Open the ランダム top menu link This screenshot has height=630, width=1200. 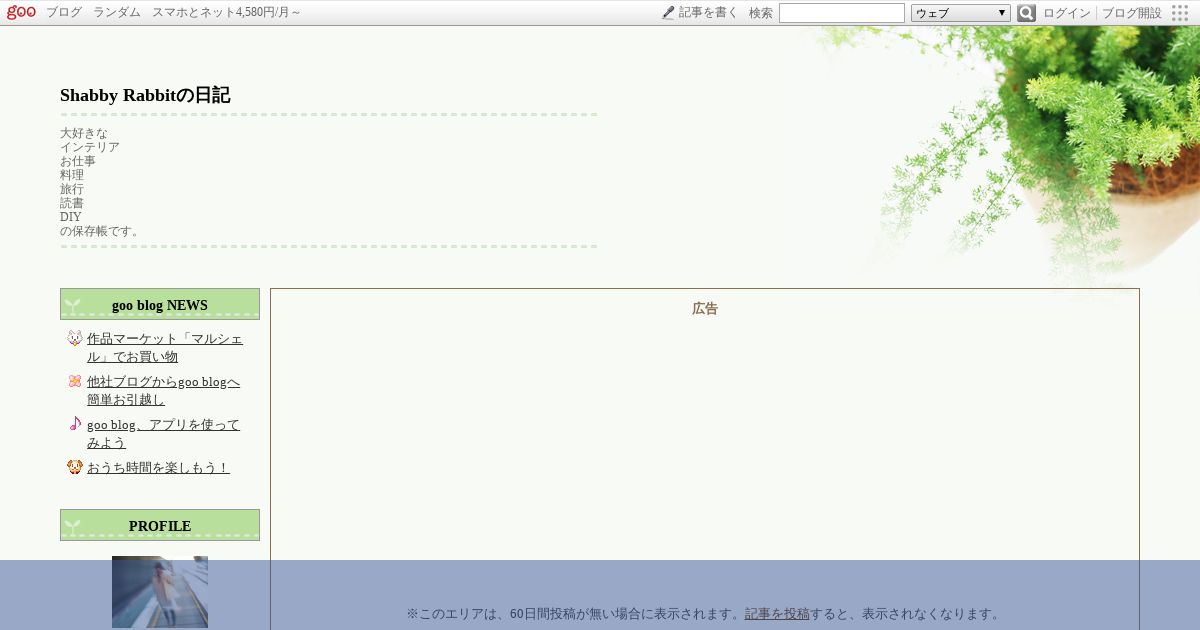[117, 13]
